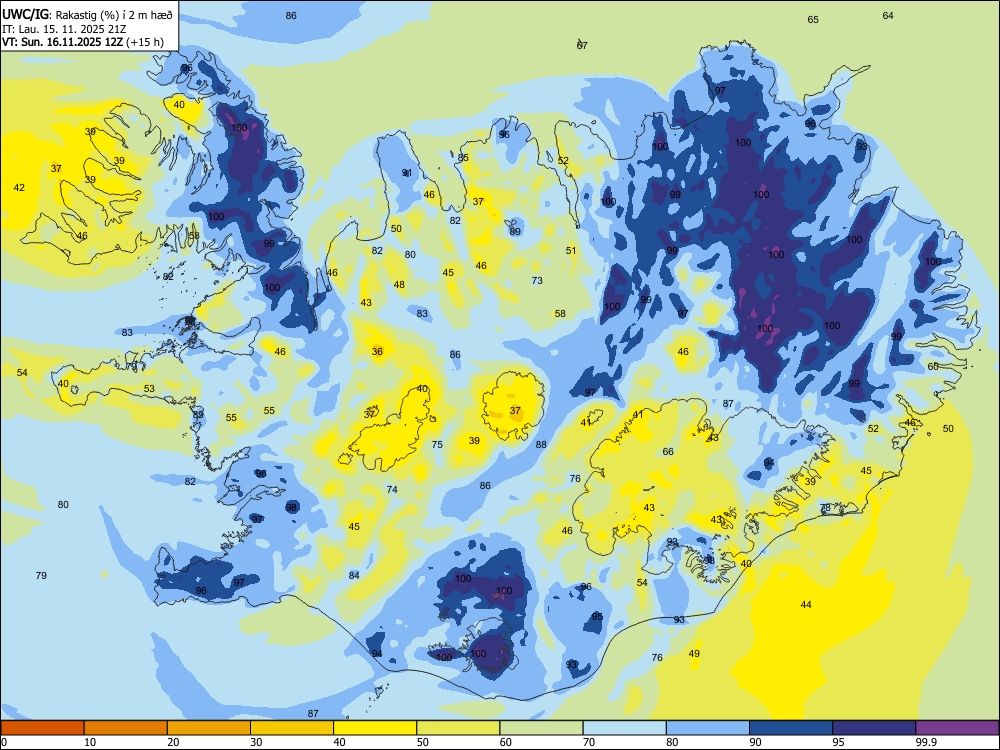This screenshot has width=1000, height=750.
Task: Click the legend tick label '70'
Action: 589,742
